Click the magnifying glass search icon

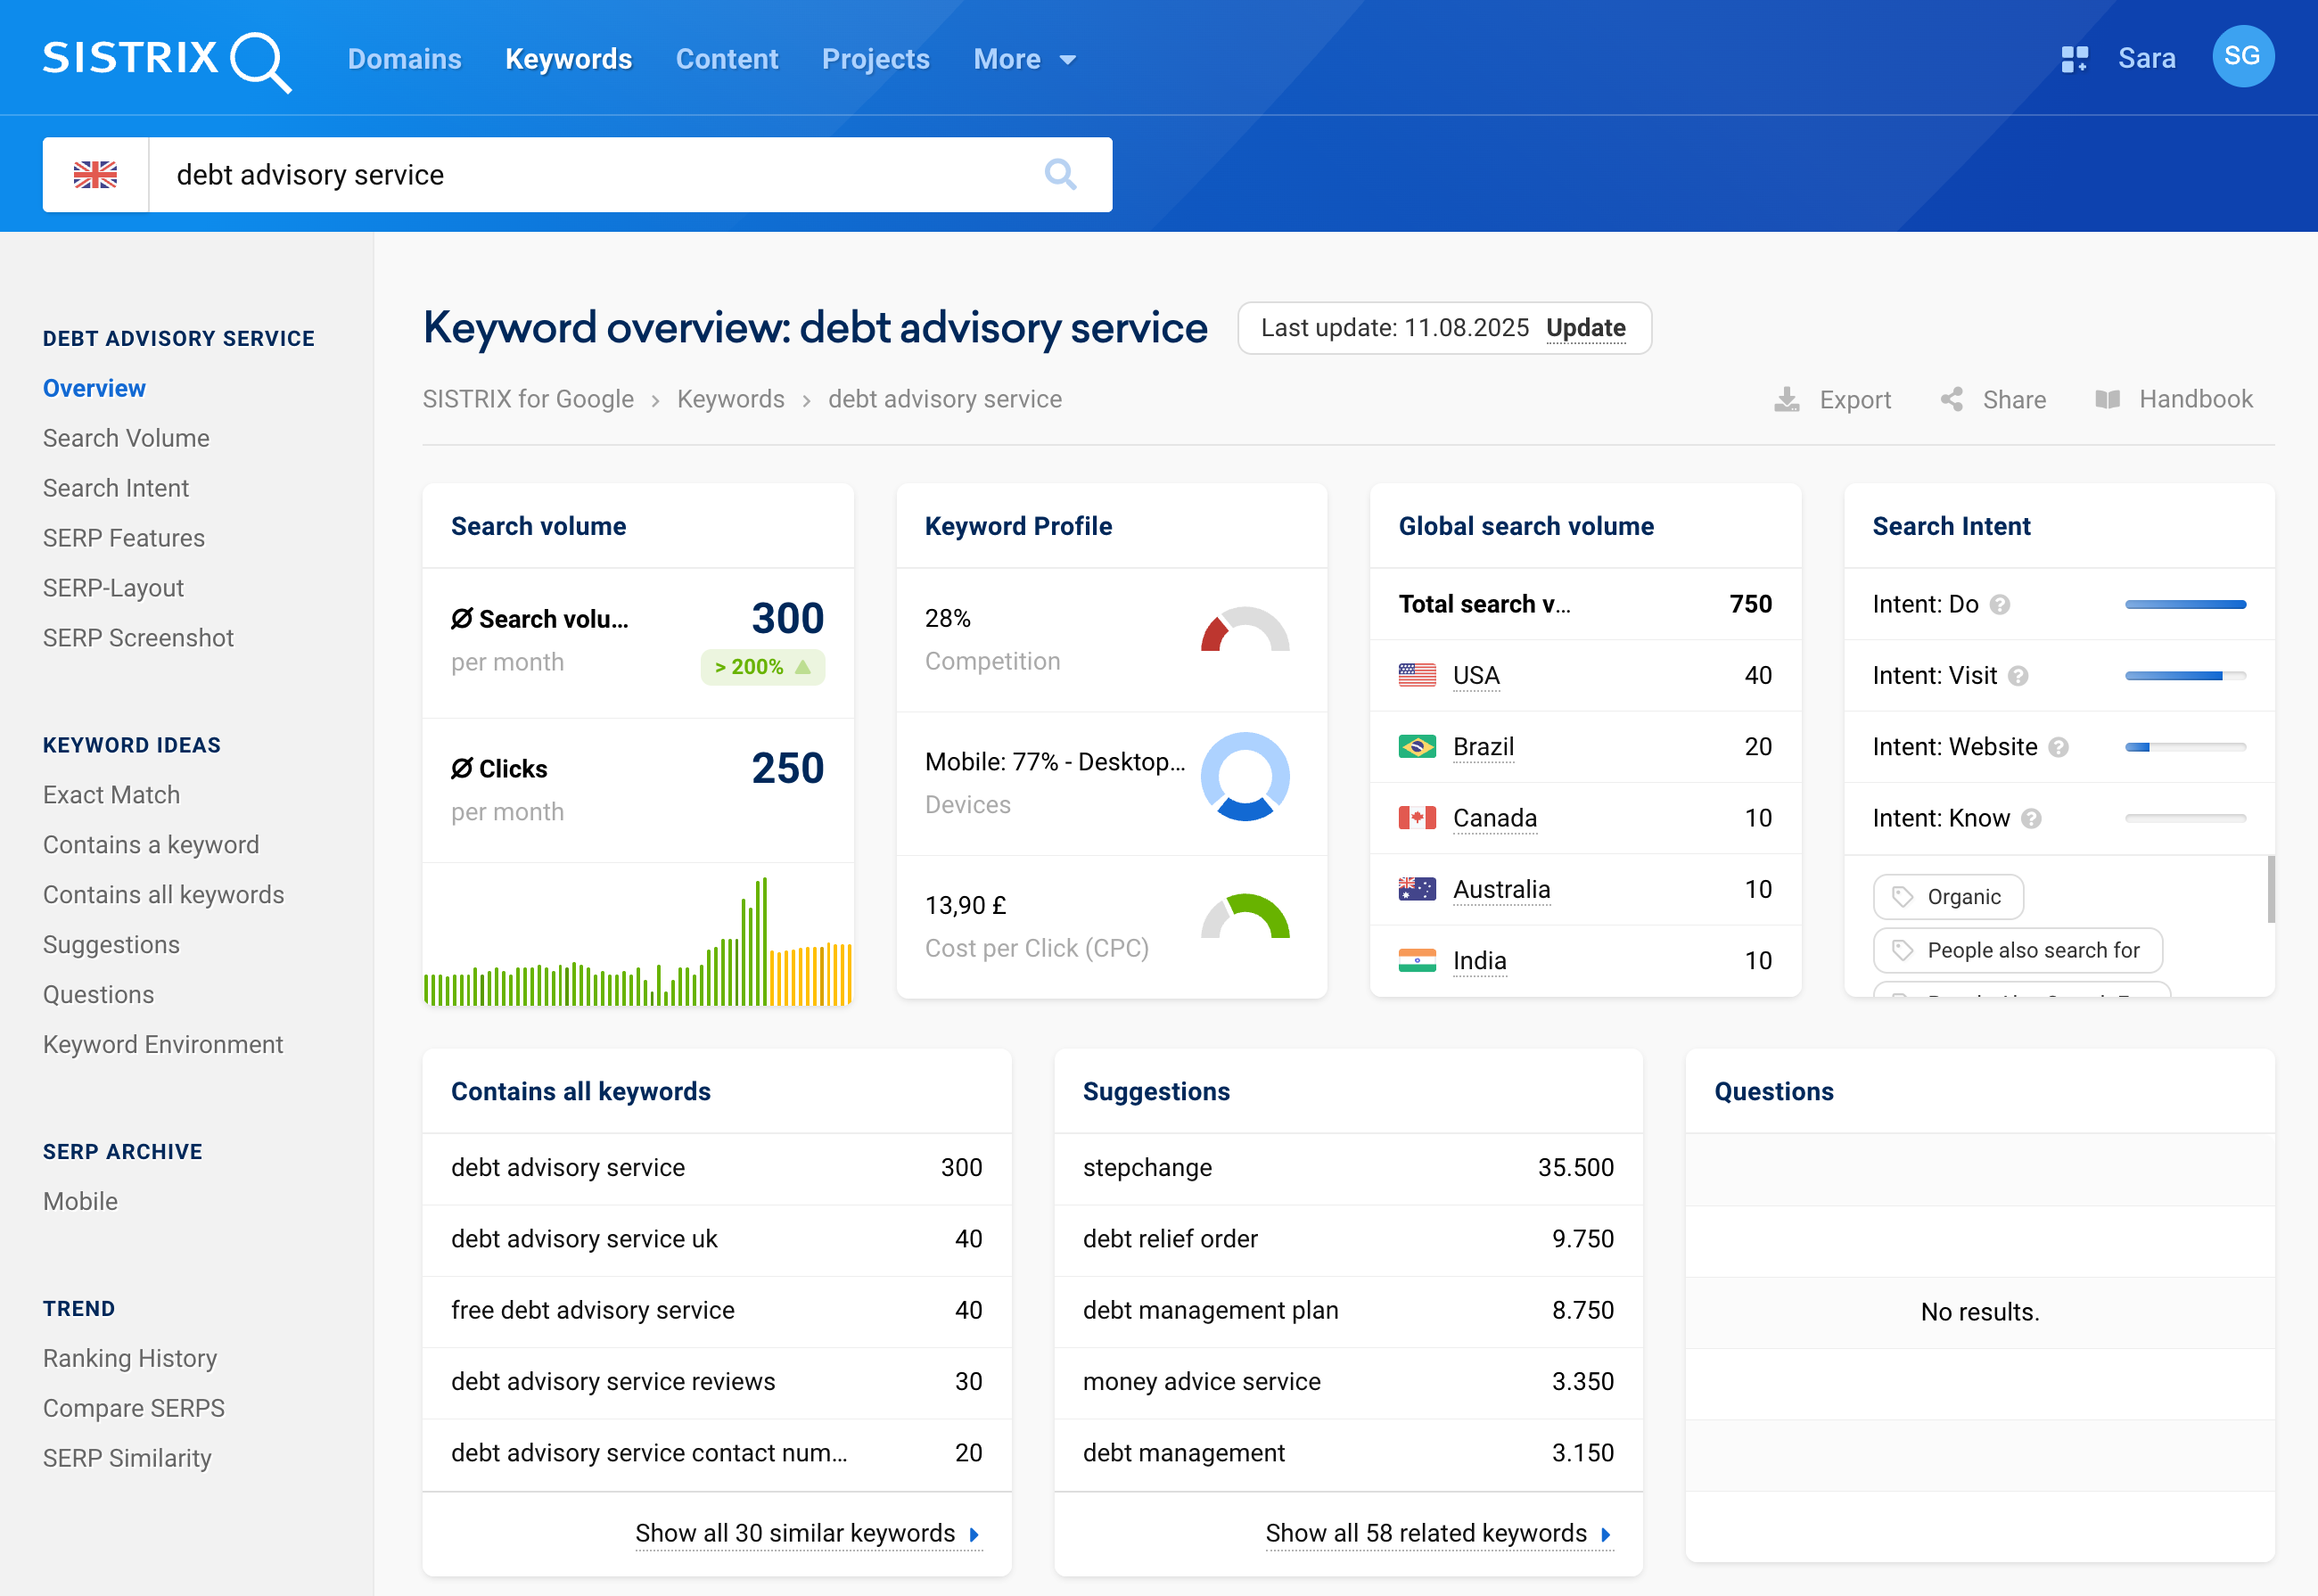coord(1061,174)
